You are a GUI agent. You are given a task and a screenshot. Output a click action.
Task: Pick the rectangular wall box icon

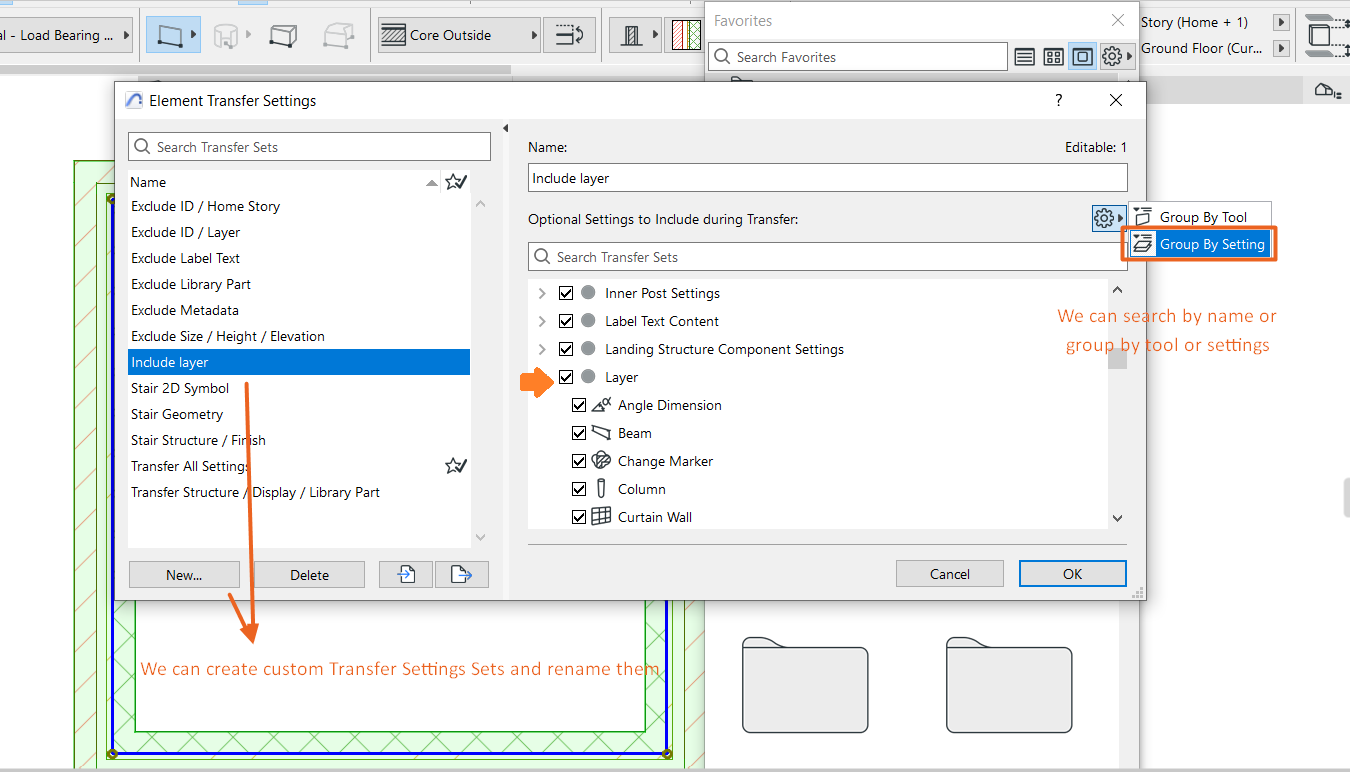tap(283, 36)
